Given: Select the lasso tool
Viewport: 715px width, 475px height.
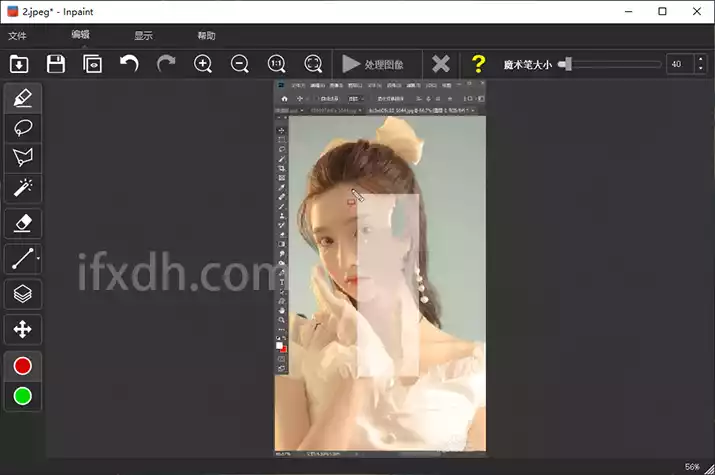Looking at the screenshot, I should pyautogui.click(x=23, y=129).
